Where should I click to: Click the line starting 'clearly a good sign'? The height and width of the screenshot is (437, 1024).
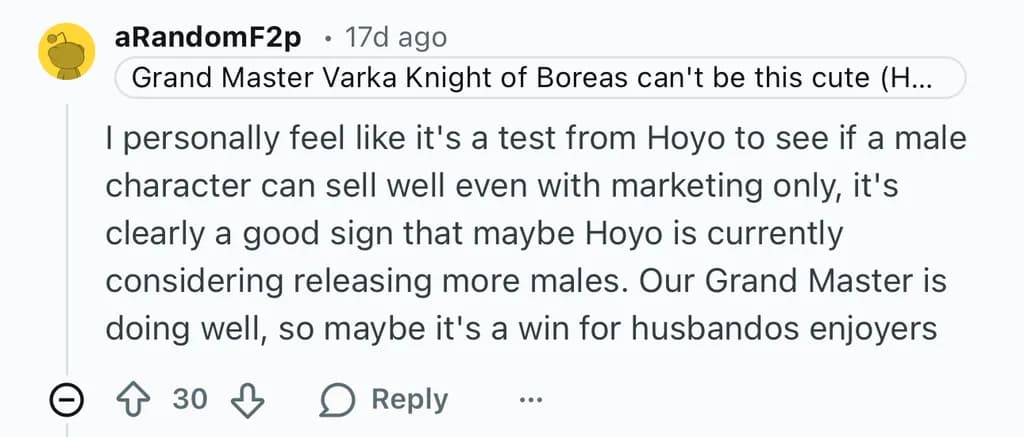474,235
